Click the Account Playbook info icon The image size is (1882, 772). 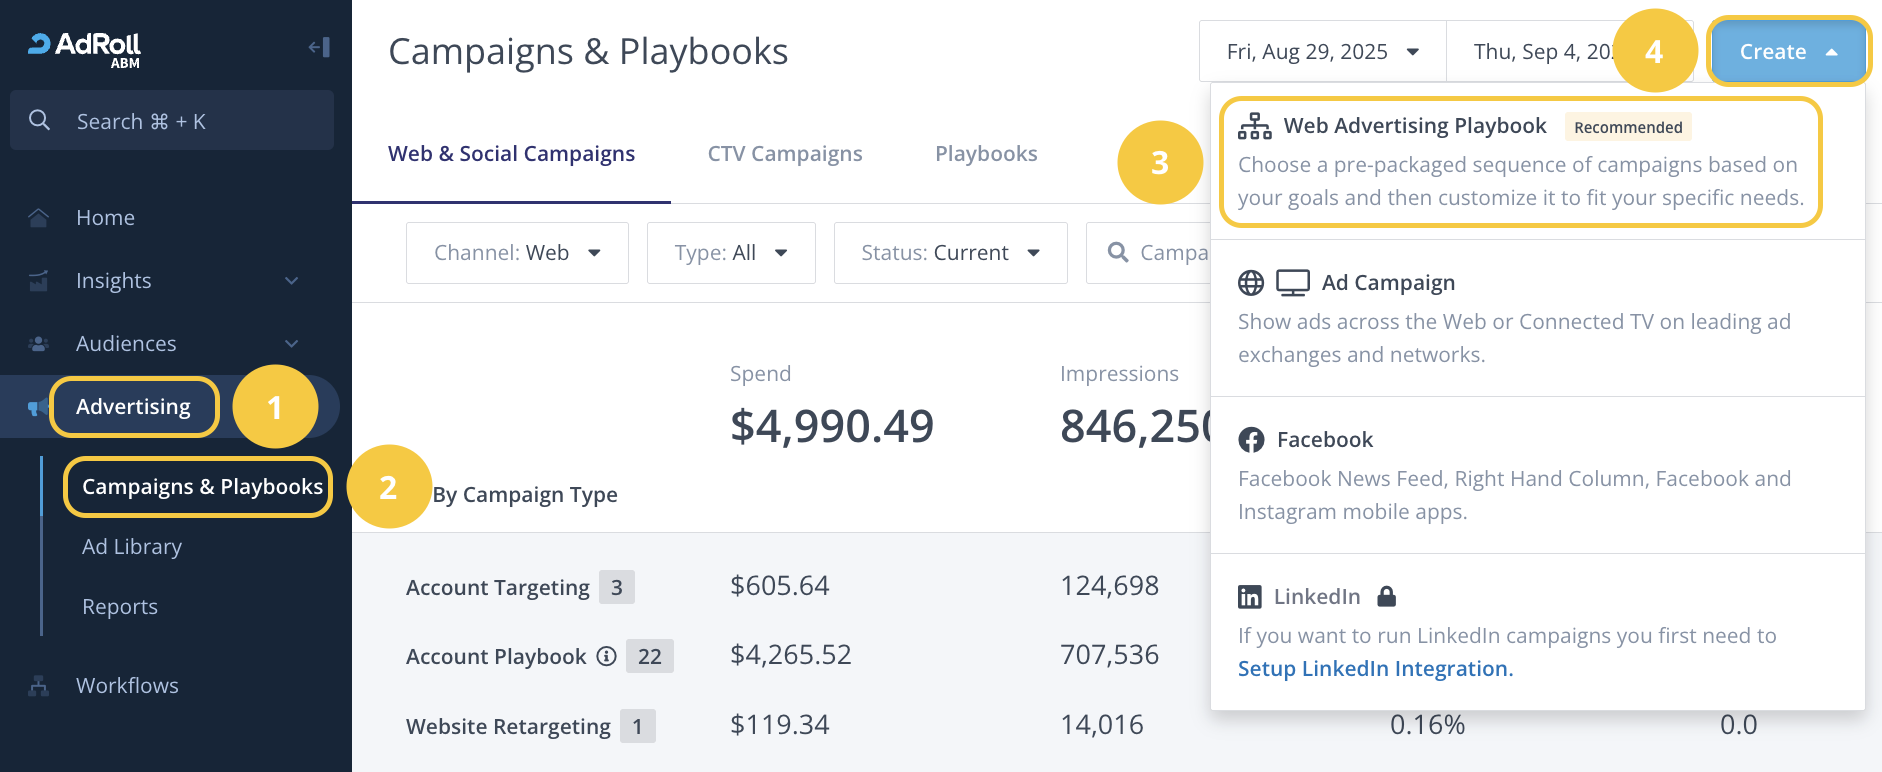pyautogui.click(x=606, y=656)
